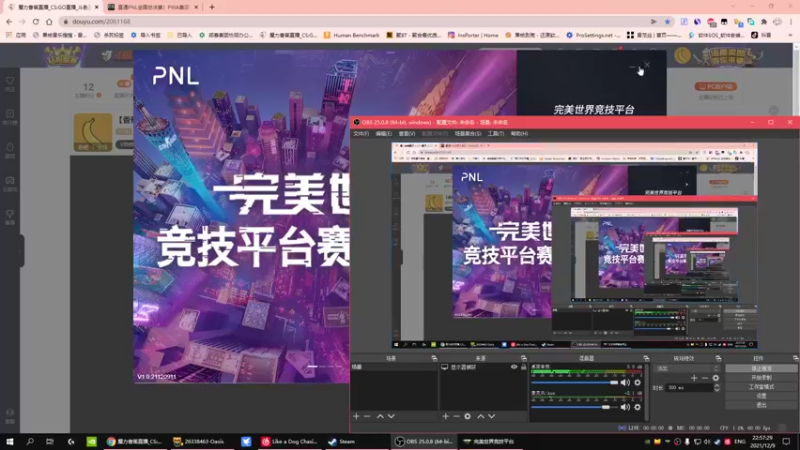The image size is (800, 450).
Task: Remove the scene transition with the minus icon
Action: tap(705, 378)
